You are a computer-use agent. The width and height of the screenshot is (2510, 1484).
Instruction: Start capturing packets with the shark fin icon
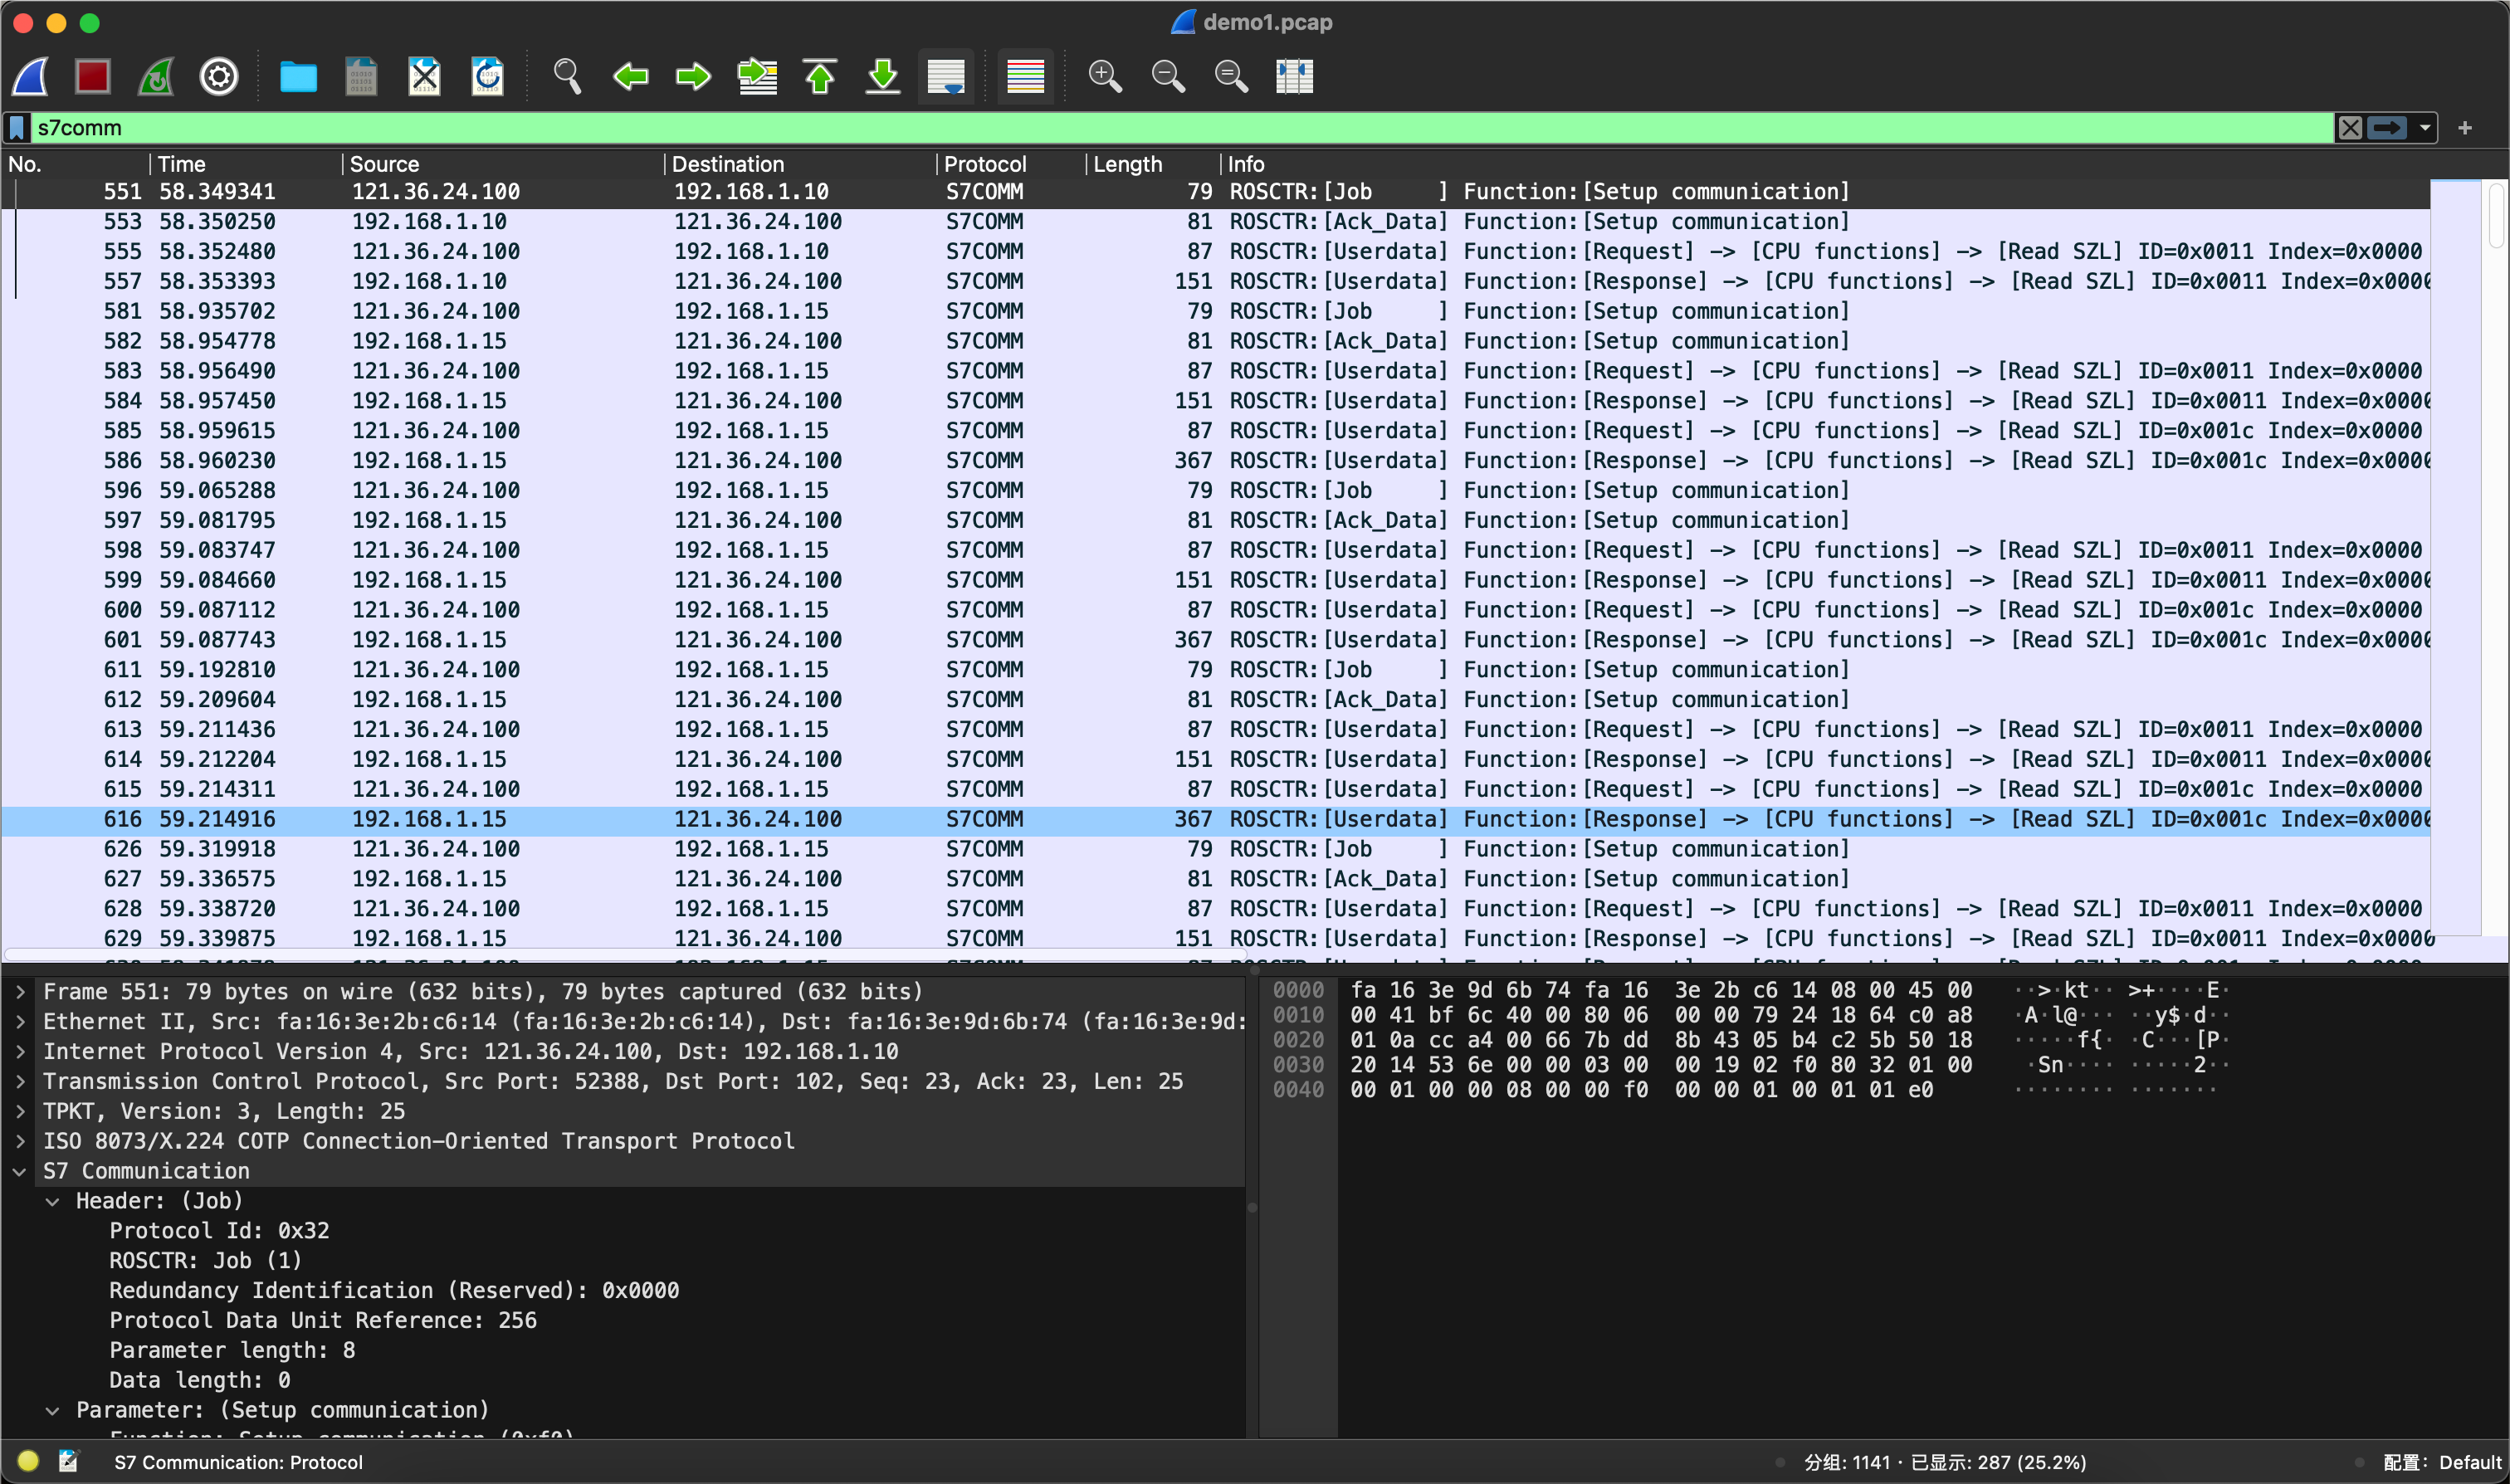pyautogui.click(x=31, y=76)
